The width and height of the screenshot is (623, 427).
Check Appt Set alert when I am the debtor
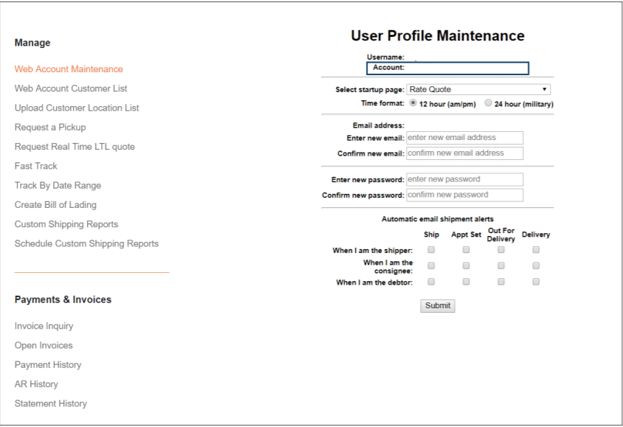pos(466,282)
